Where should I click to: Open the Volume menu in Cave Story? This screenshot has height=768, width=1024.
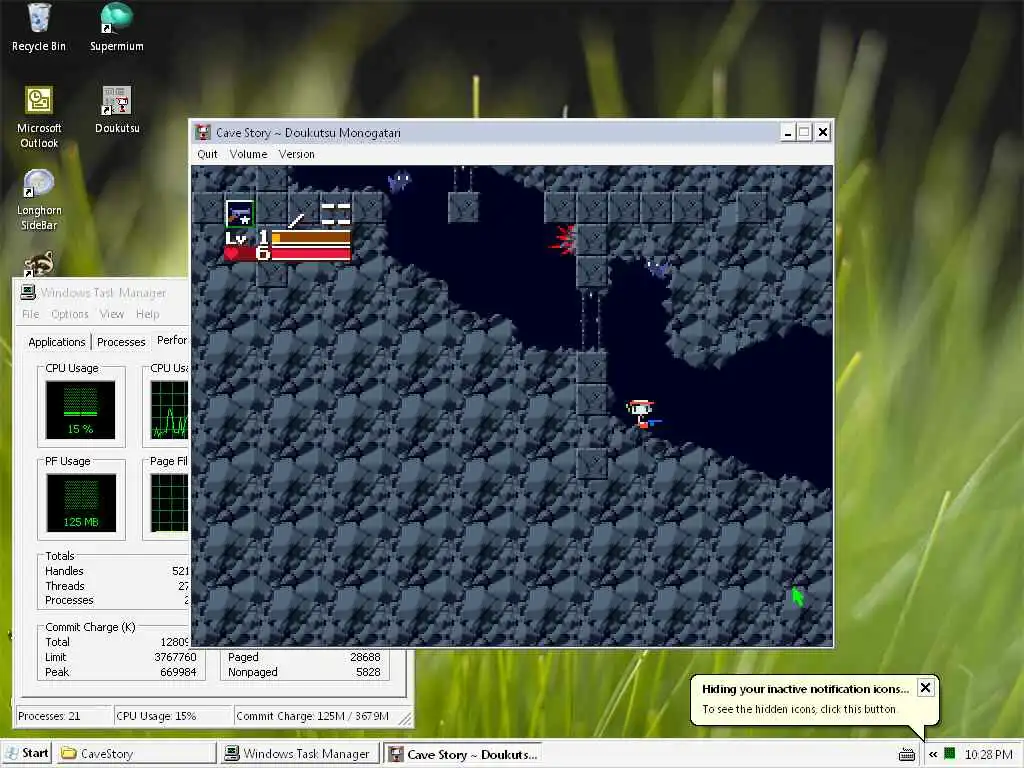pos(248,154)
